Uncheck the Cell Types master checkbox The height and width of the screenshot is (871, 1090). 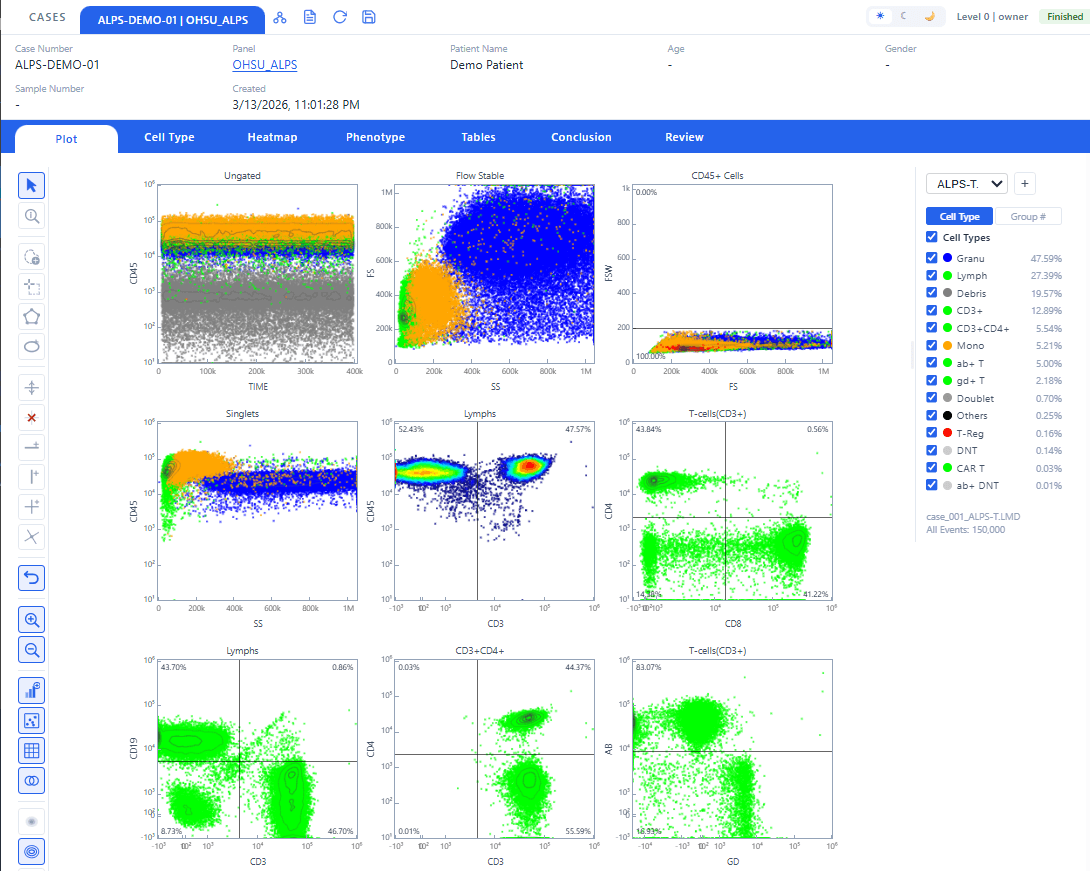click(932, 237)
